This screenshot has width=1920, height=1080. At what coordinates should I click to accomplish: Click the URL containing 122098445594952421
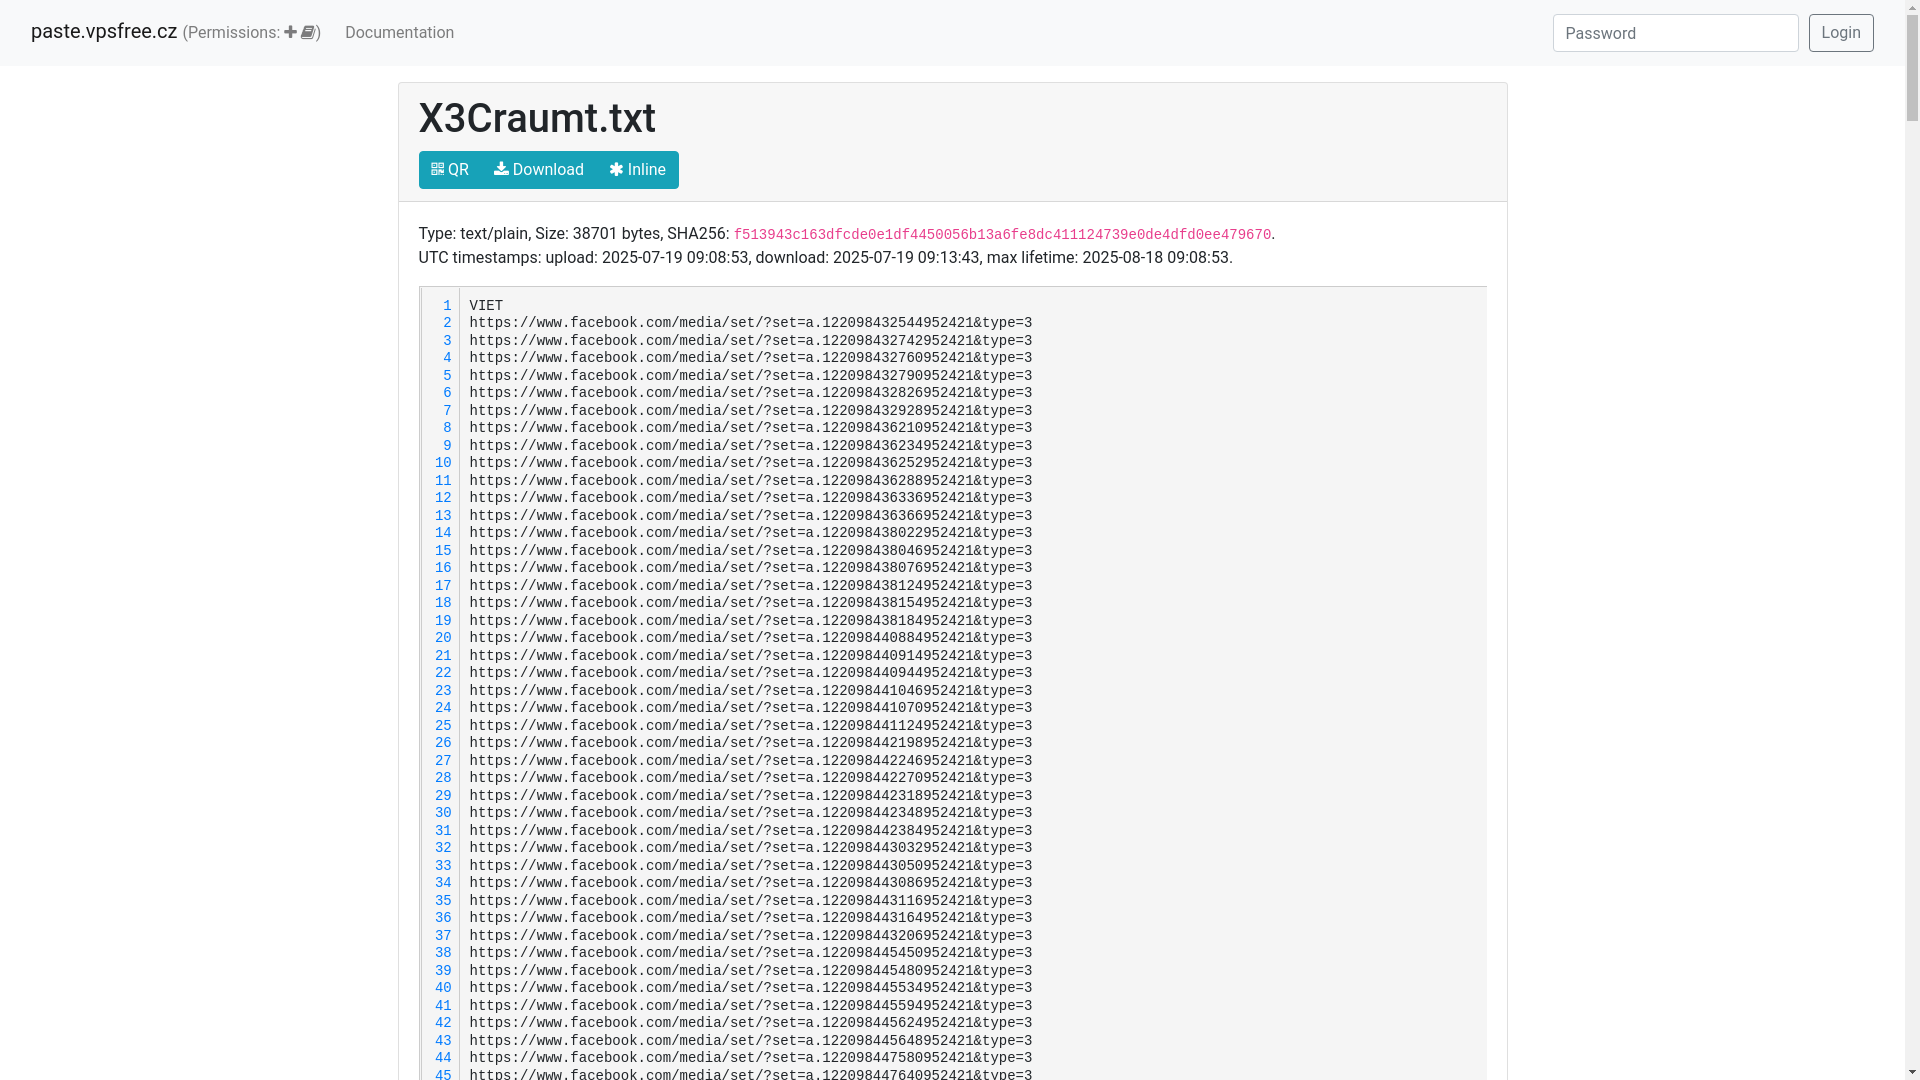pos(751,1006)
